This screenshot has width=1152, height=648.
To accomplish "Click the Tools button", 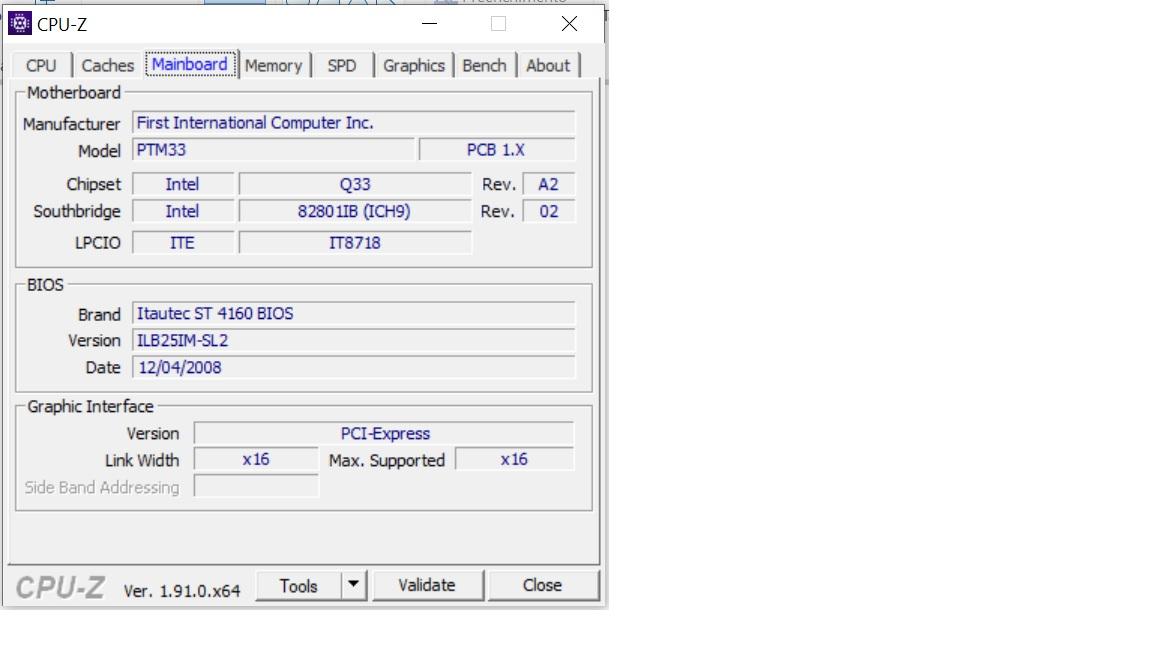I will tap(298, 586).
